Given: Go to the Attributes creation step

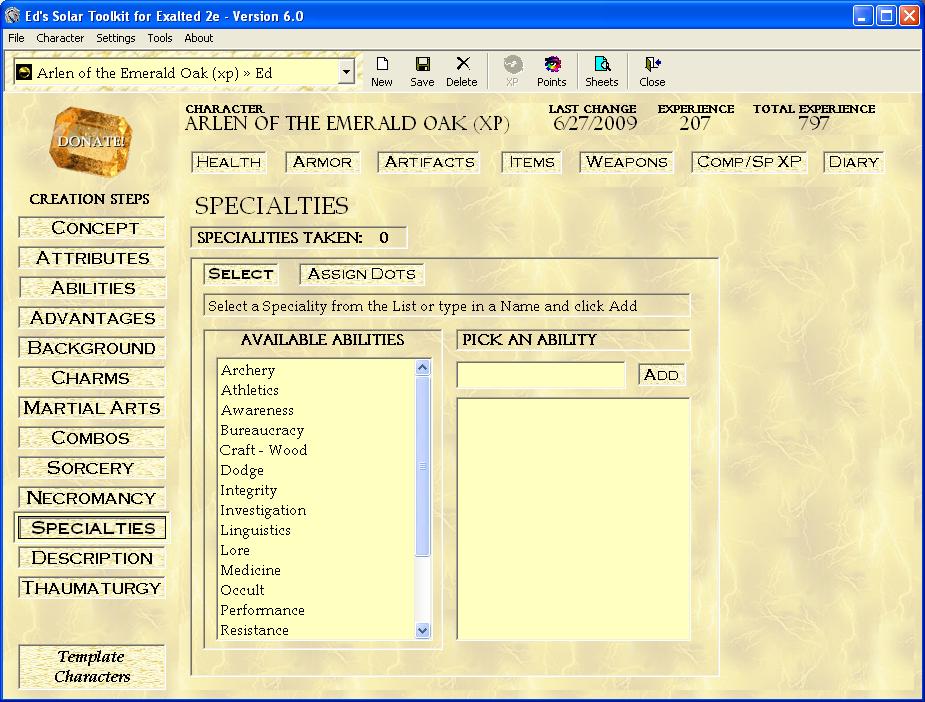Looking at the screenshot, I should tap(92, 258).
